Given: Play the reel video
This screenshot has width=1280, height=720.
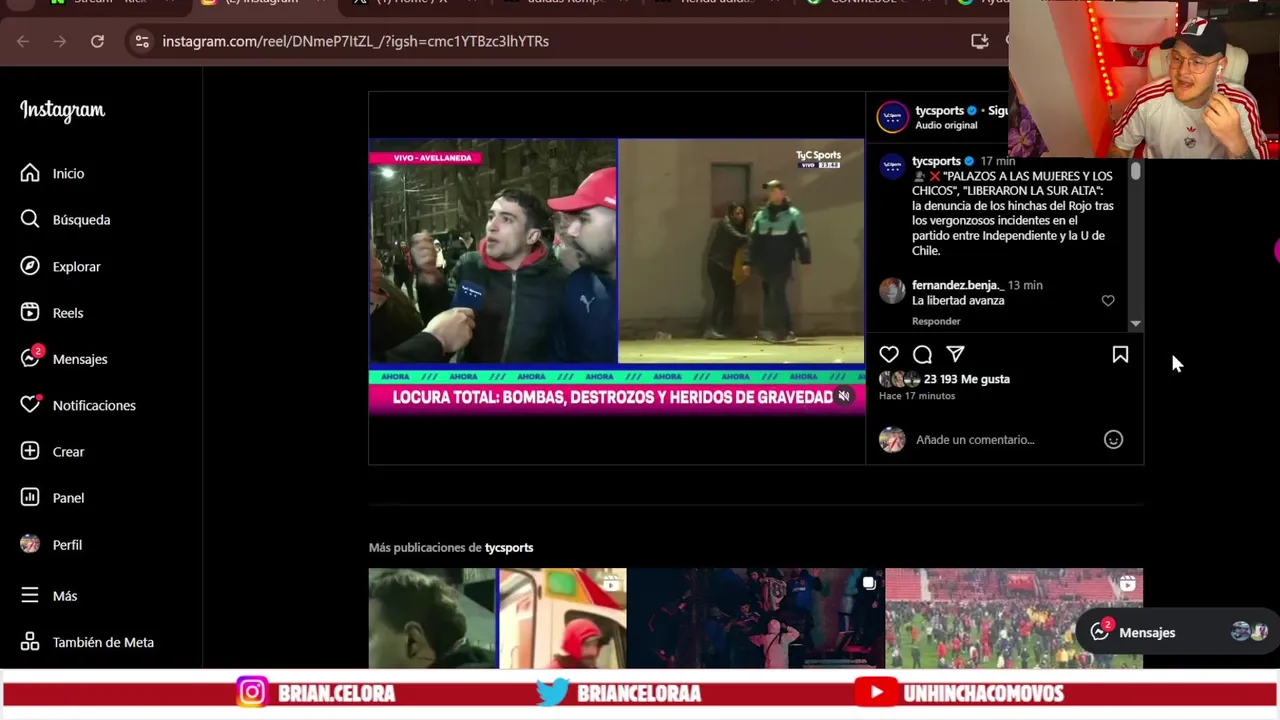Looking at the screenshot, I should [x=616, y=277].
